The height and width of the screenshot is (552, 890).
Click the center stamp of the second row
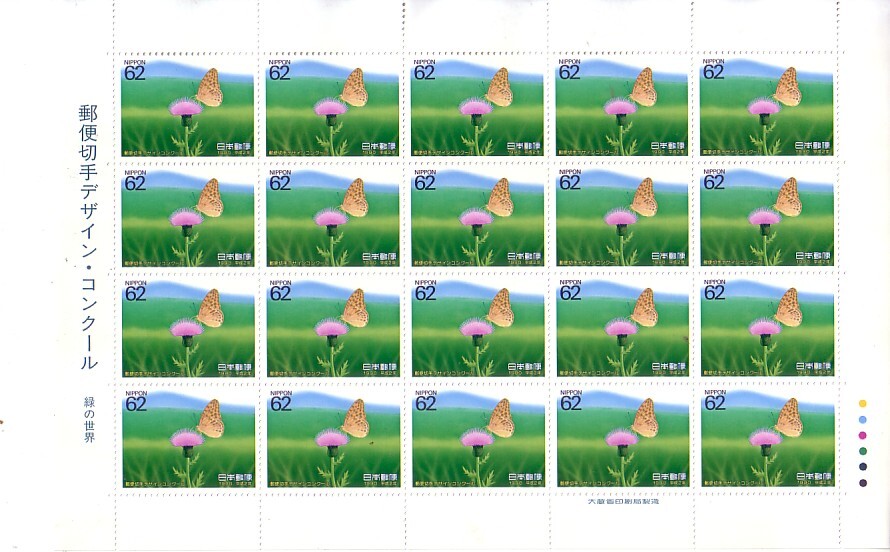[477, 217]
